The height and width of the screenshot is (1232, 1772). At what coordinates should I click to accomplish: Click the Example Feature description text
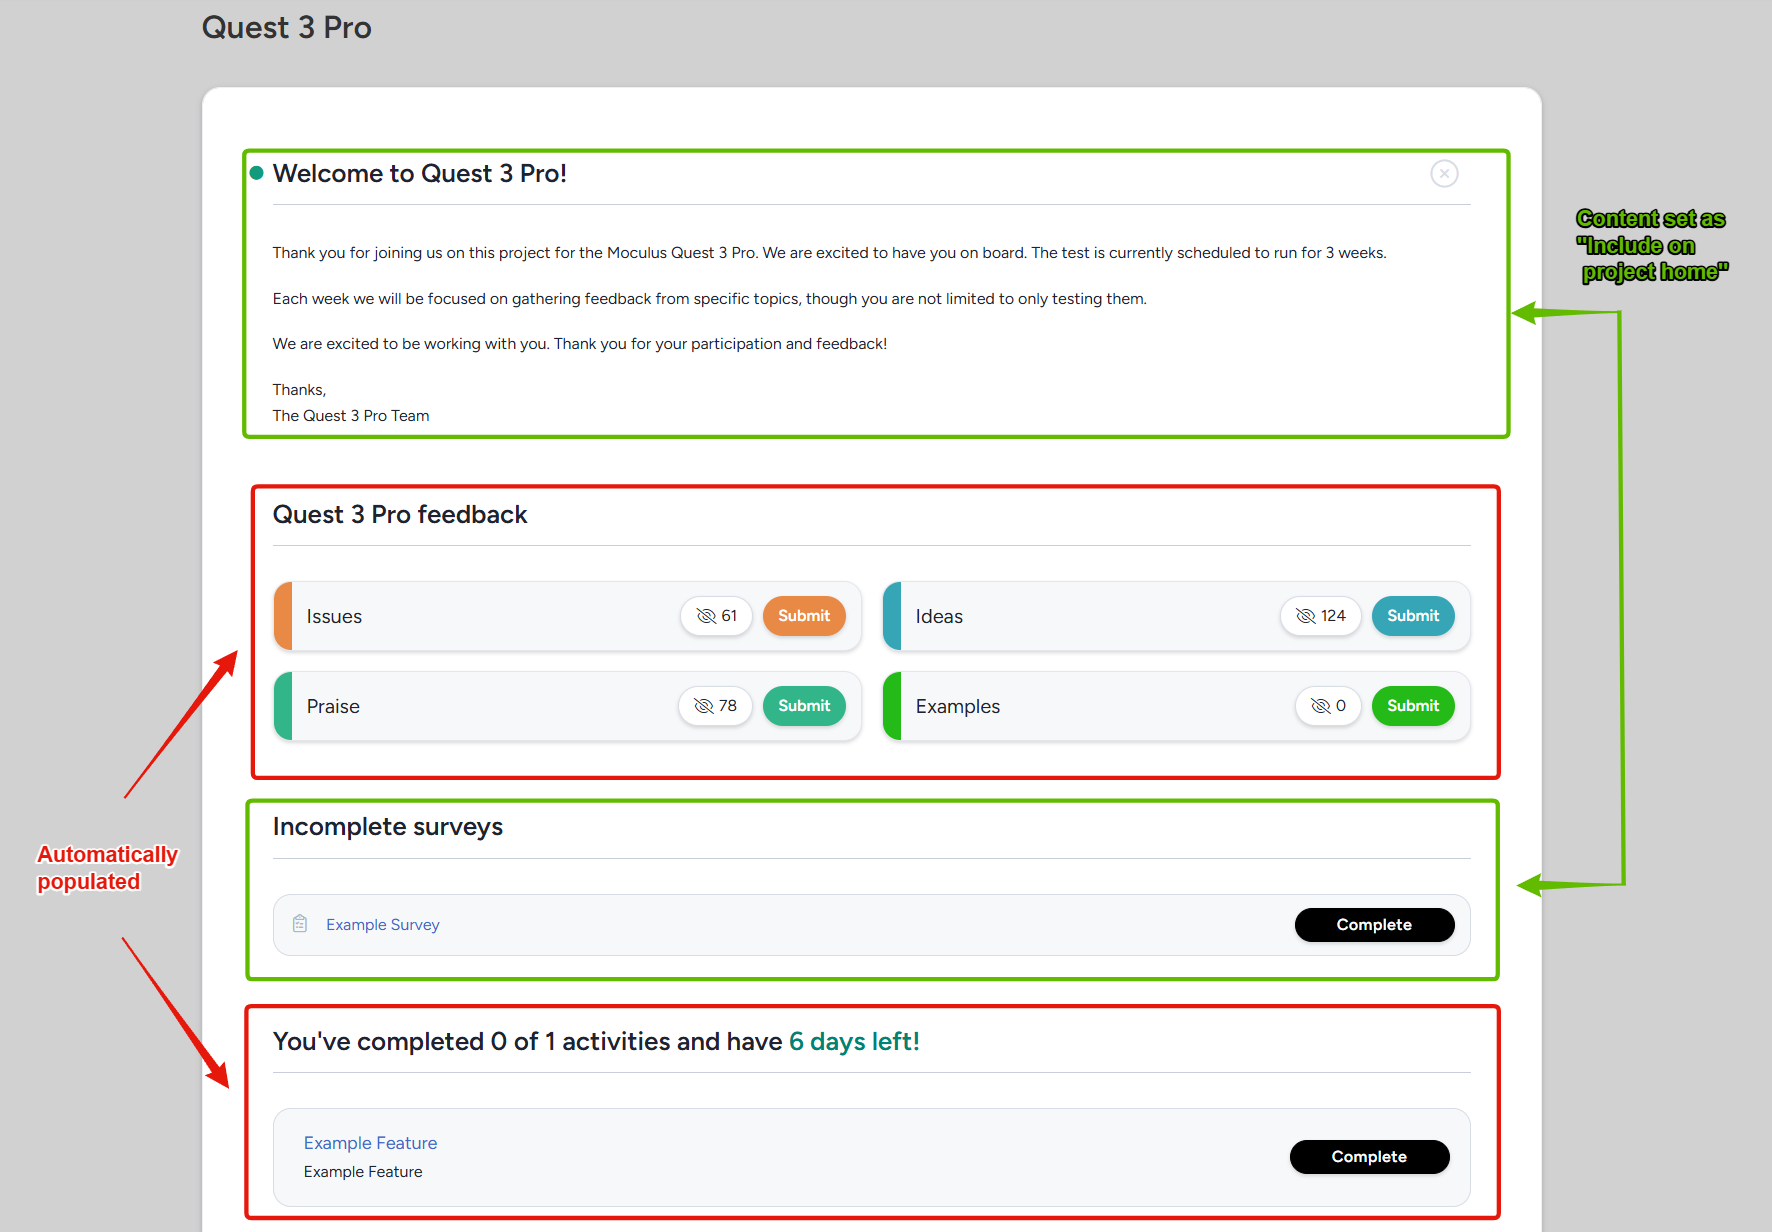(363, 1172)
